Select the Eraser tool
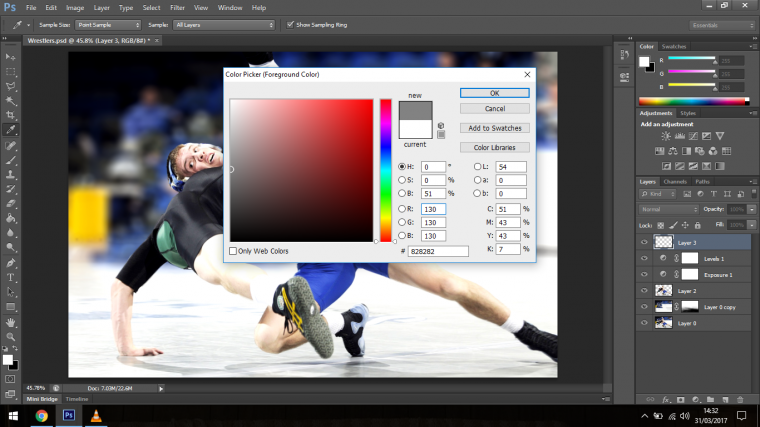 (10, 204)
